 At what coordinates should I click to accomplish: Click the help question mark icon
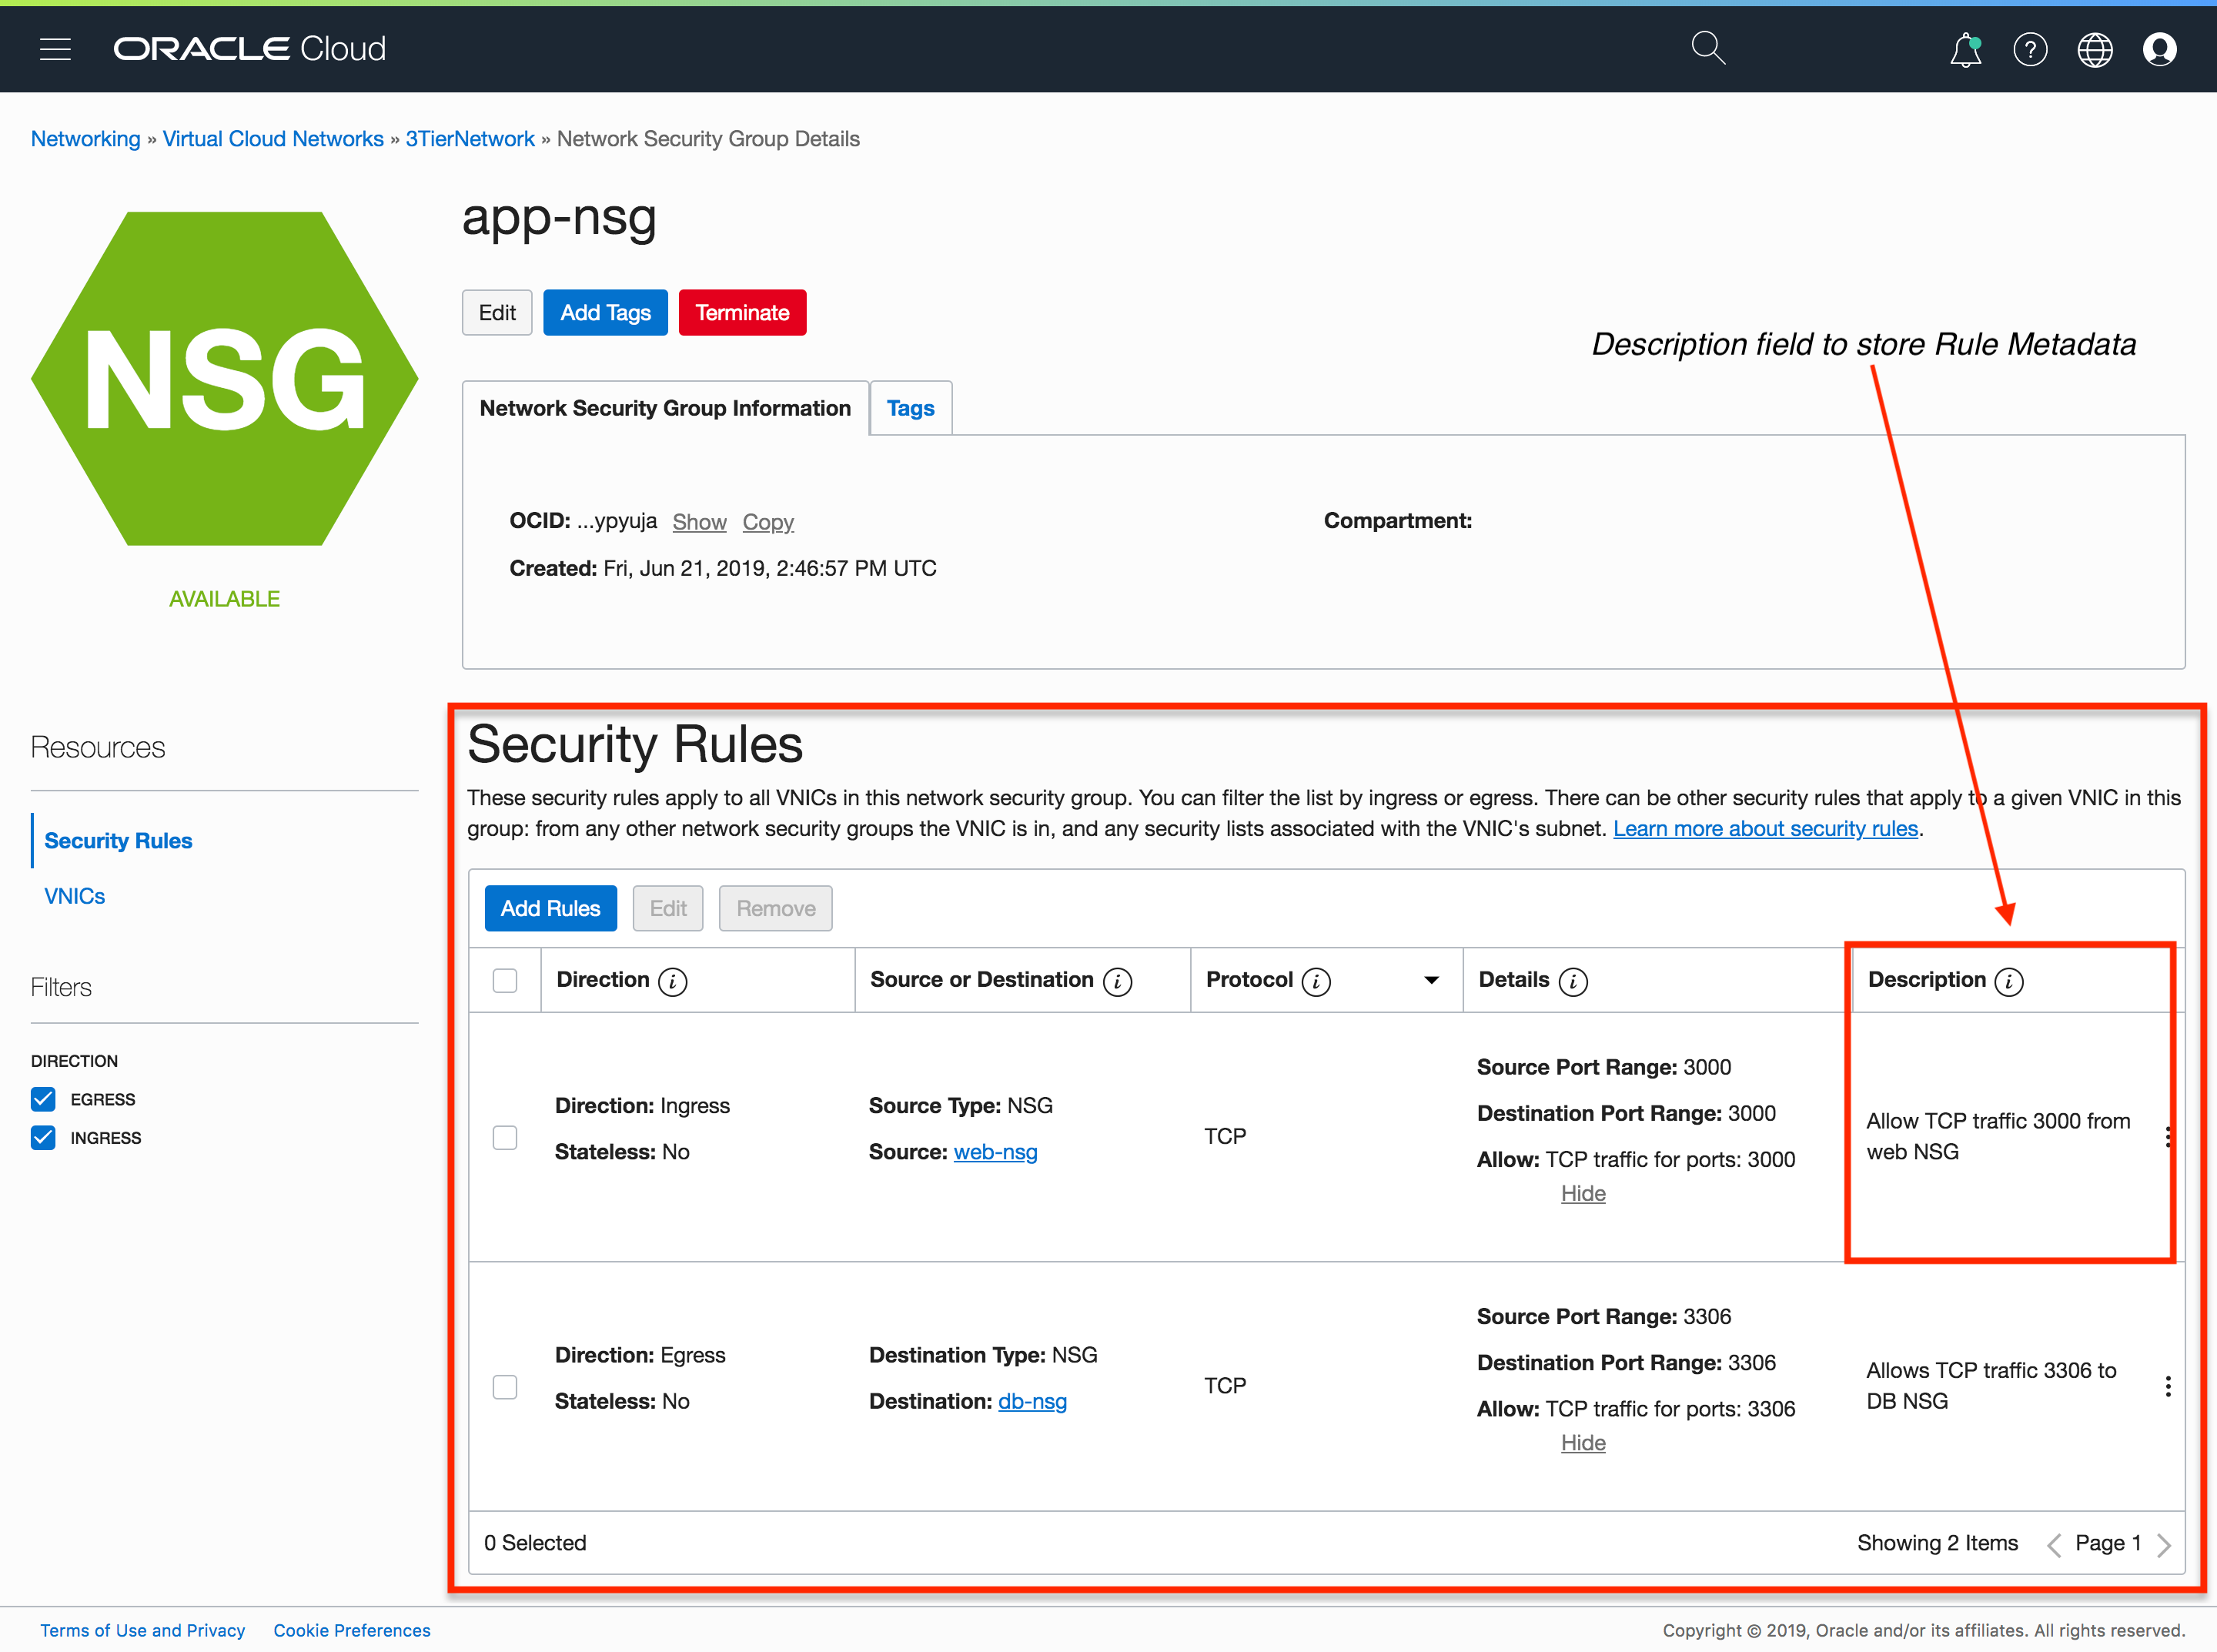point(2029,49)
